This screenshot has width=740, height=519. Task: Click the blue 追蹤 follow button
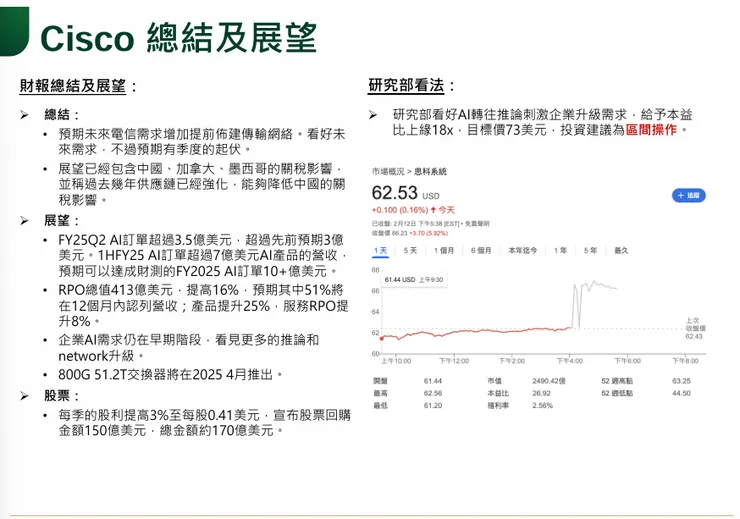coord(689,195)
